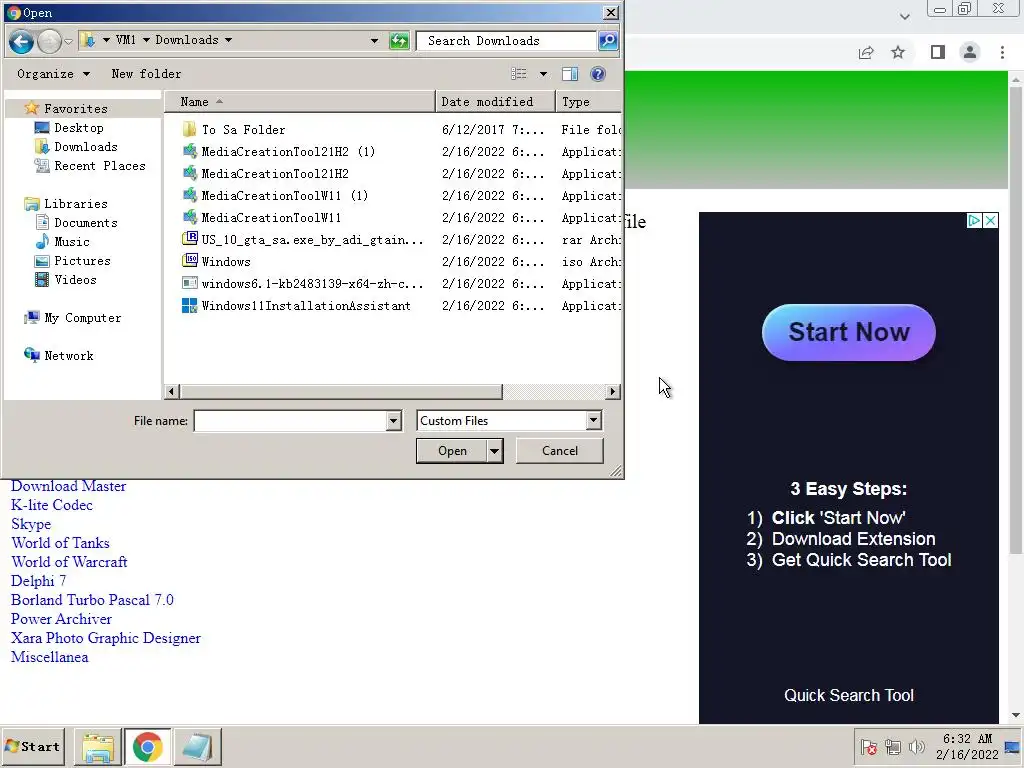Screen dimensions: 1024x768
Task: Open the Organize menu
Action: point(53,74)
